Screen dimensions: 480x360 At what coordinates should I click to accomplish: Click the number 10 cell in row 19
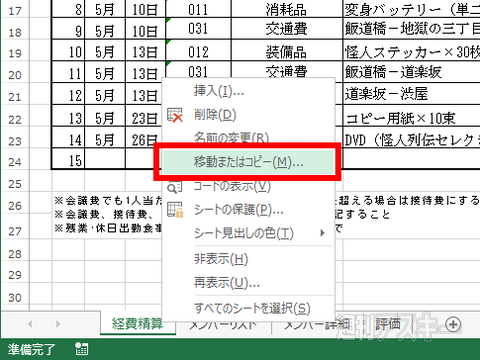(x=68, y=51)
